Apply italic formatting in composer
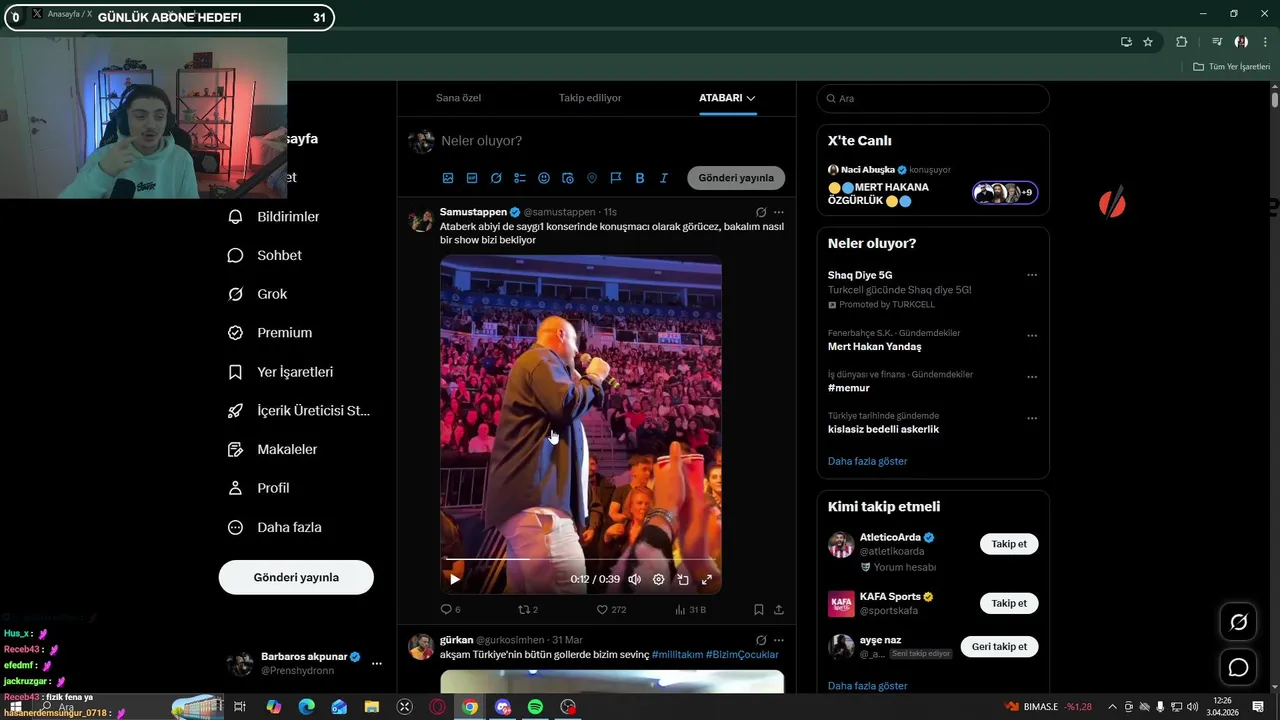The height and width of the screenshot is (720, 1280). [x=664, y=178]
